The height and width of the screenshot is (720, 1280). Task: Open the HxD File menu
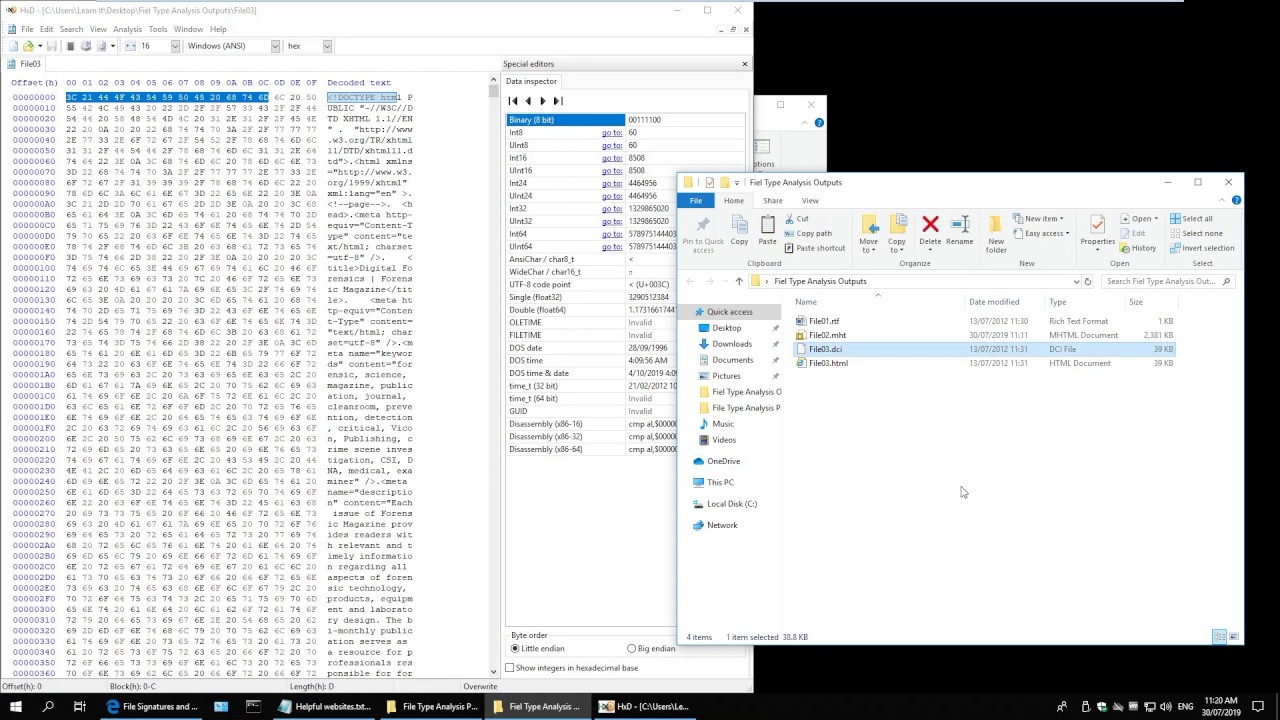27,29
